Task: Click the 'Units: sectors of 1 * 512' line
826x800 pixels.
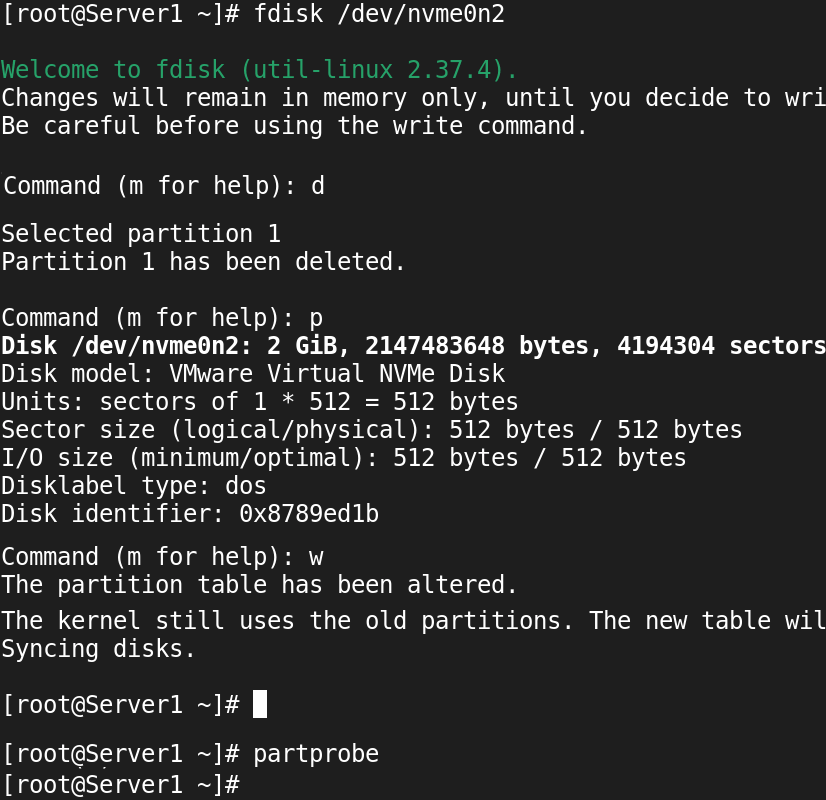Action: (260, 402)
